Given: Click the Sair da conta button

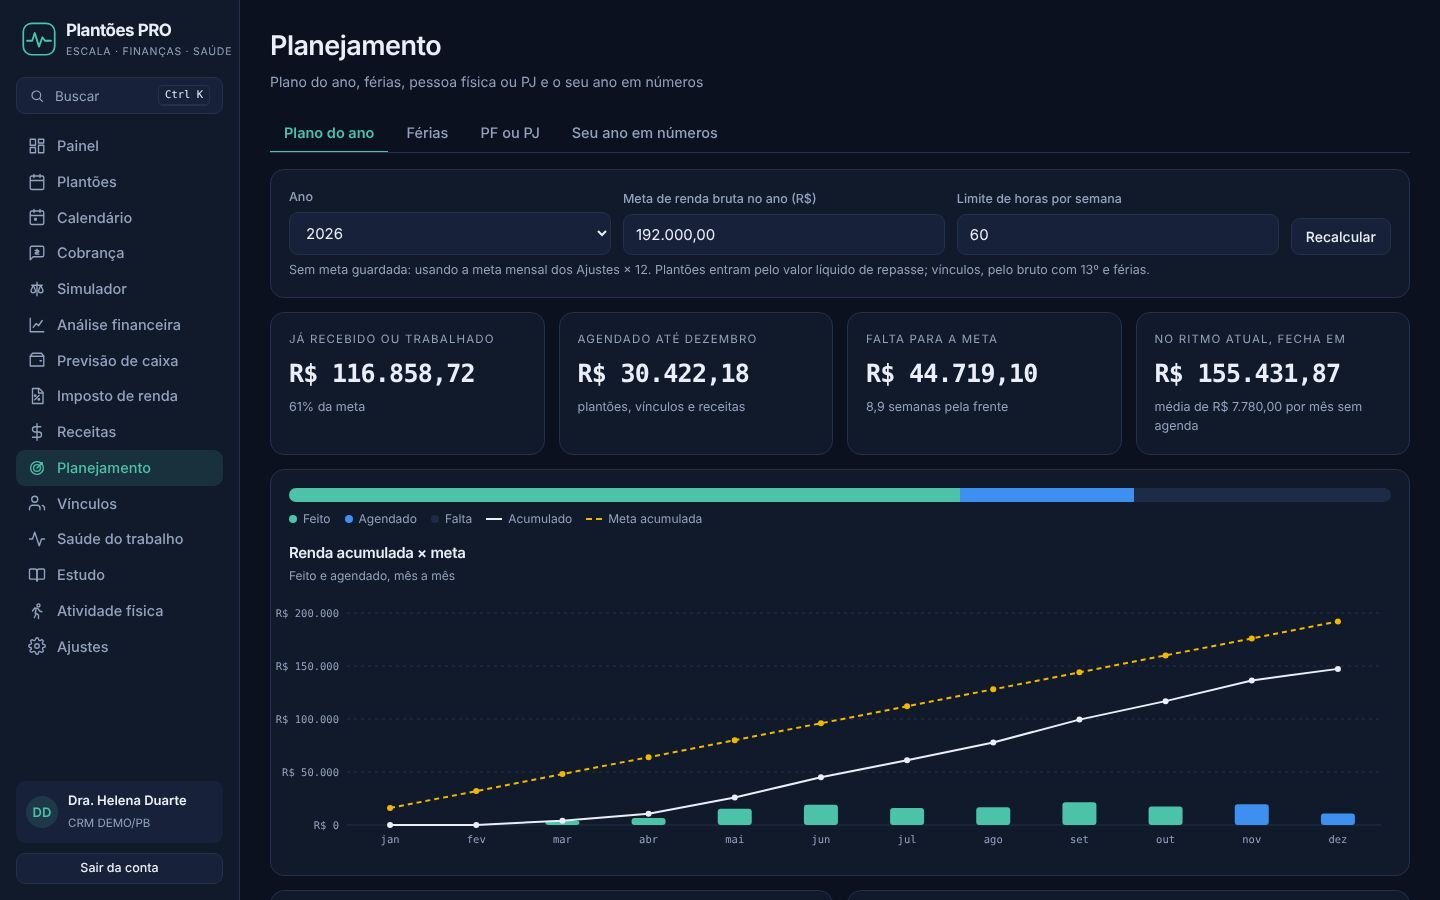Looking at the screenshot, I should 119,868.
